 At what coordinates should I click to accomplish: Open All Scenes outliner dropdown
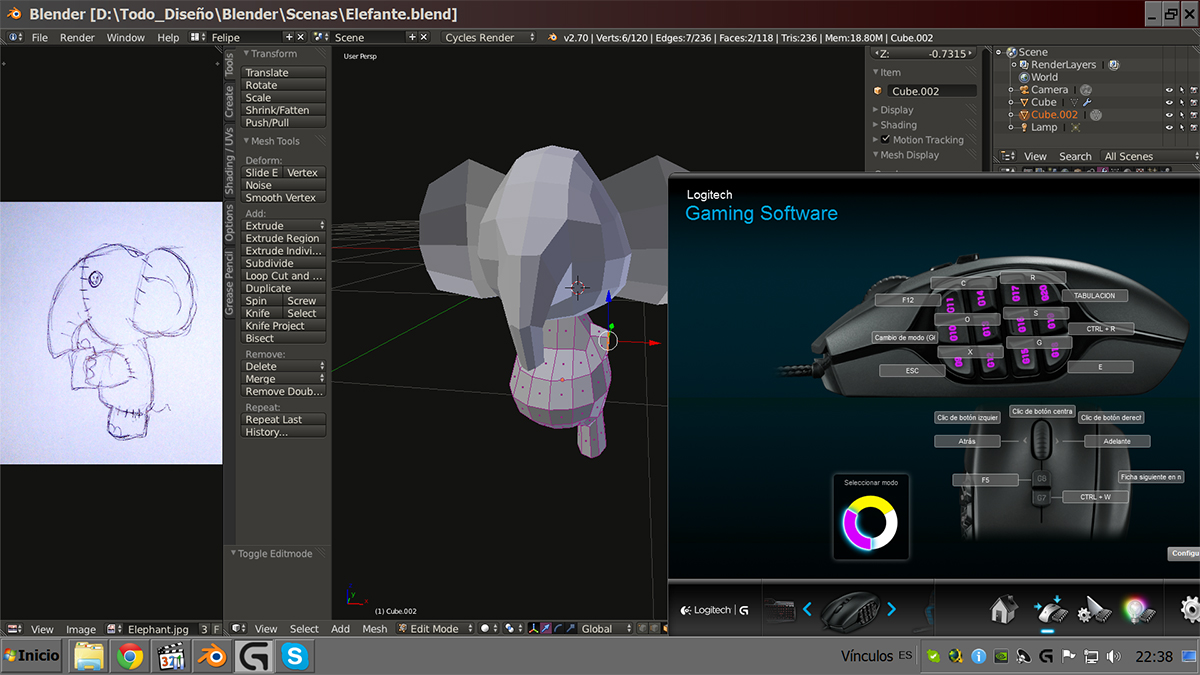1150,156
